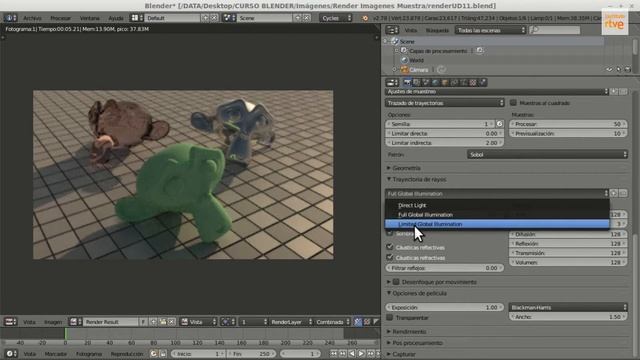
Task: Select the Particles properties tab icon
Action: click(x=482, y=82)
